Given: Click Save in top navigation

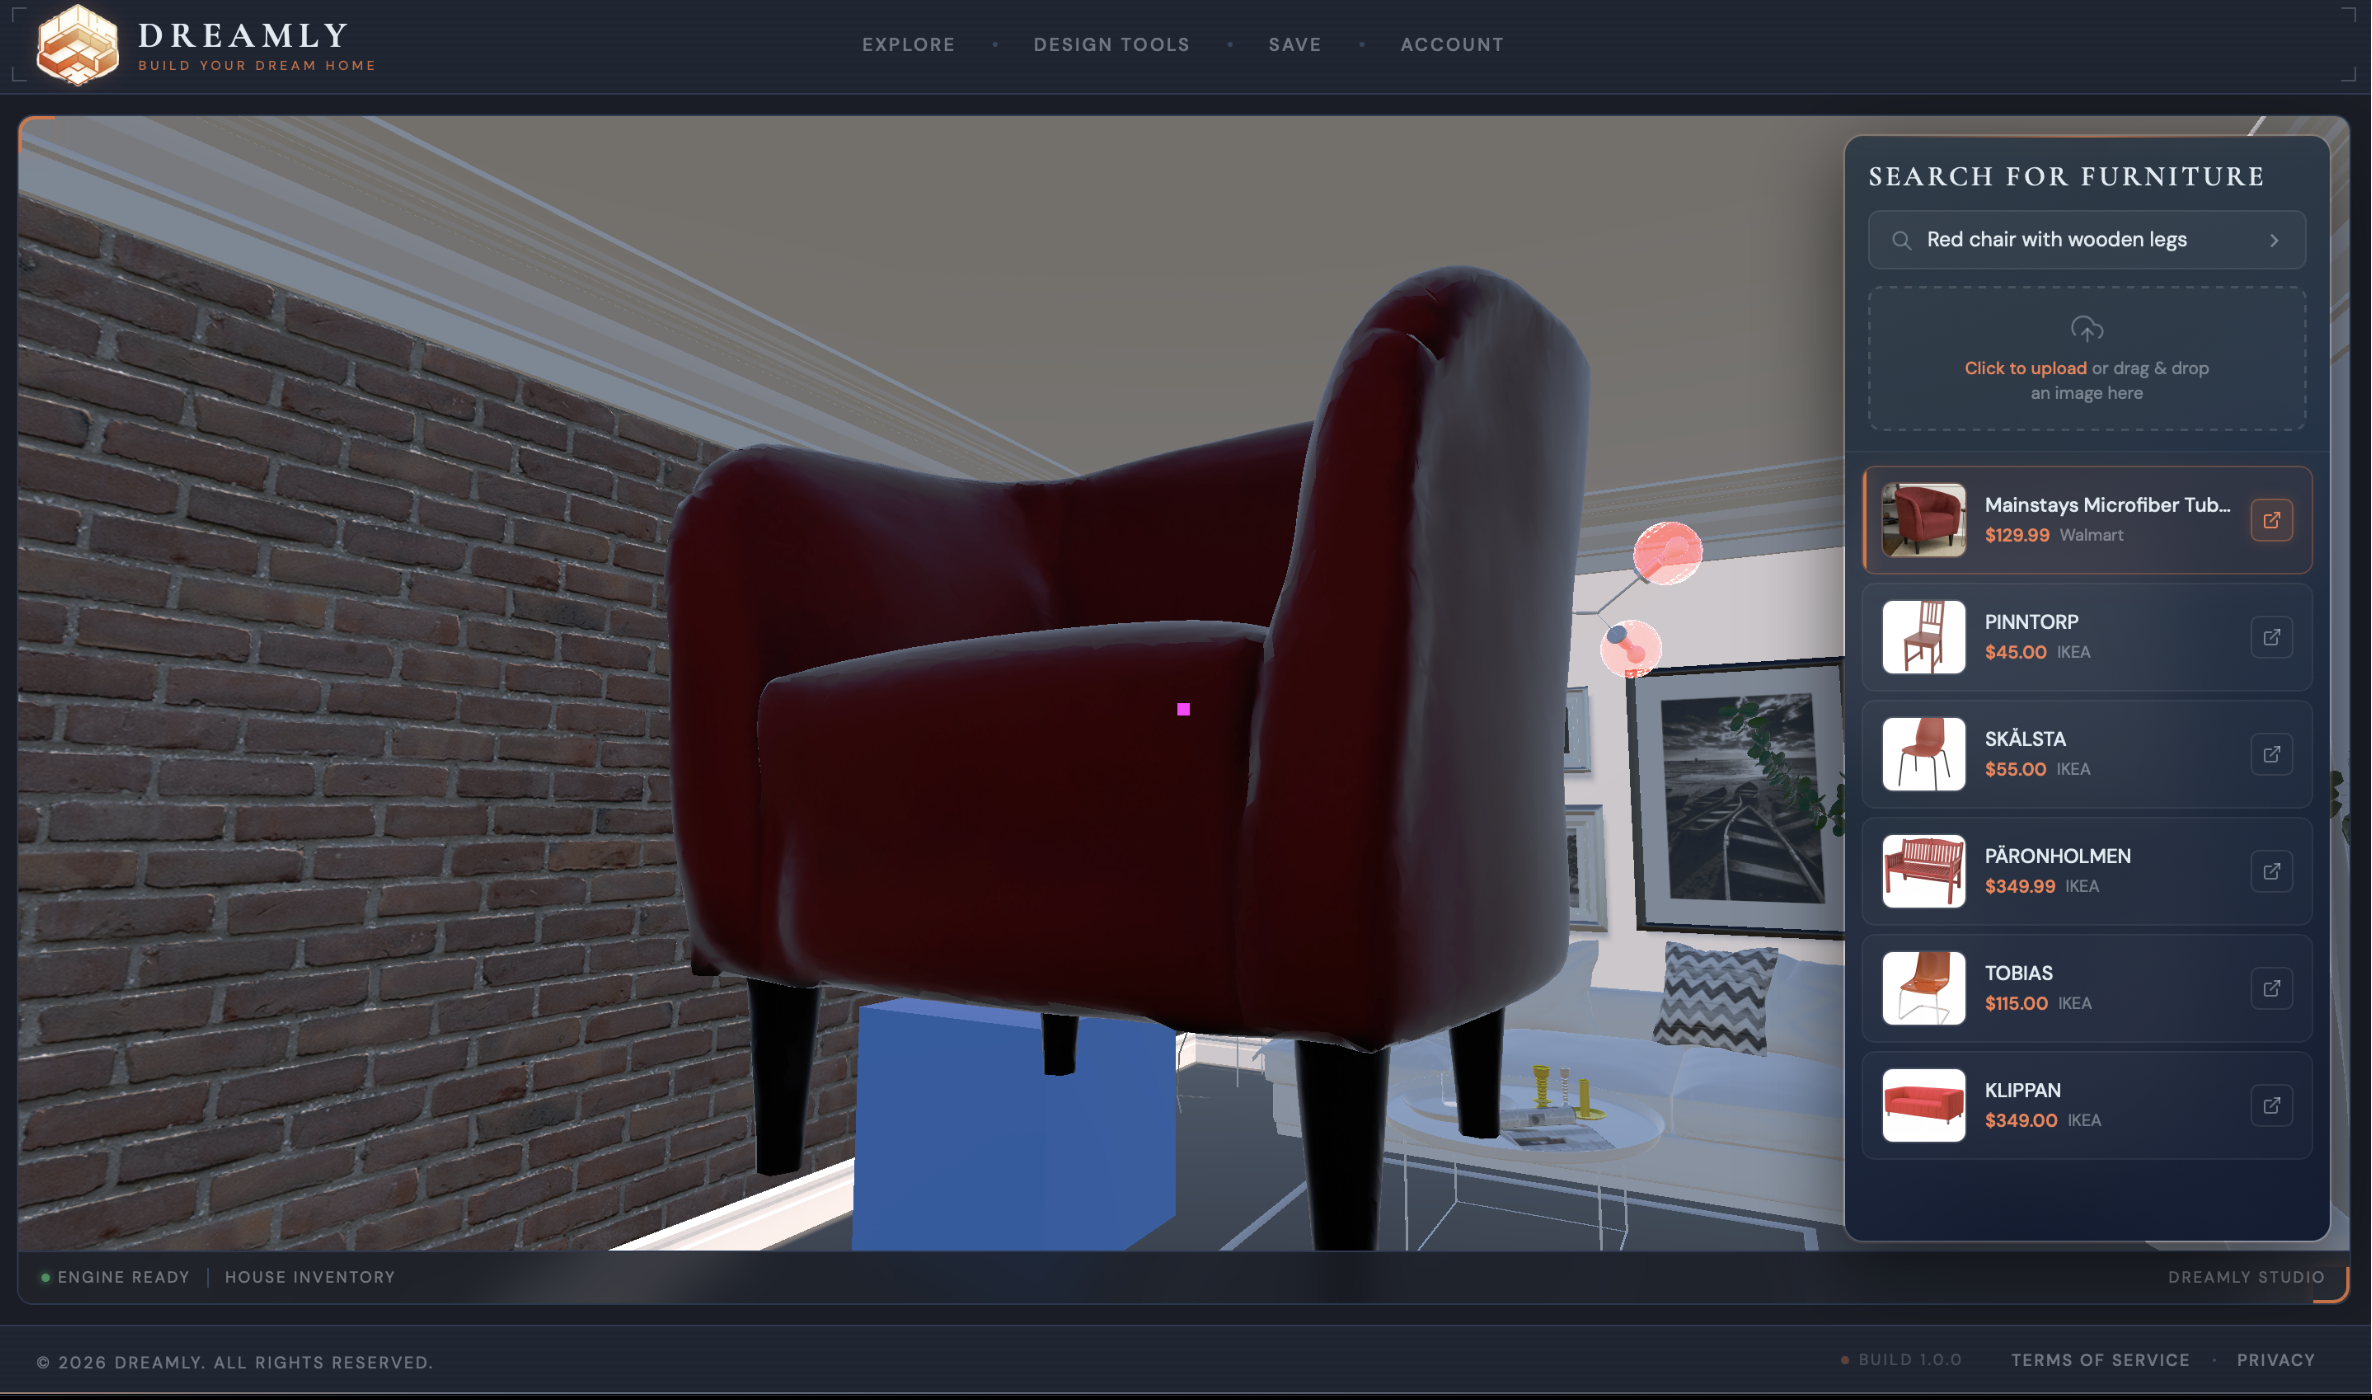Looking at the screenshot, I should pos(1294,45).
